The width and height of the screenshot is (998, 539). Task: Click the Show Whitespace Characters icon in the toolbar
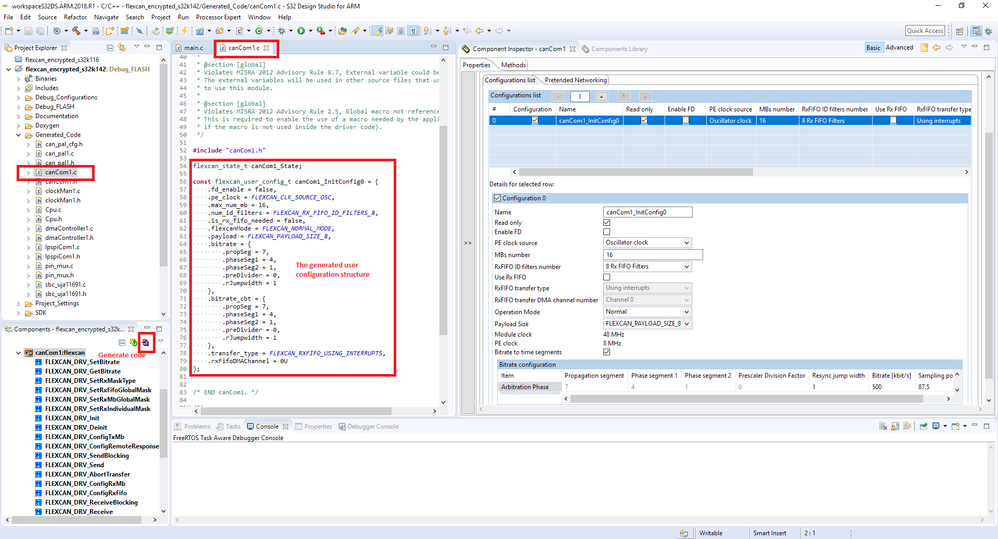tap(414, 31)
